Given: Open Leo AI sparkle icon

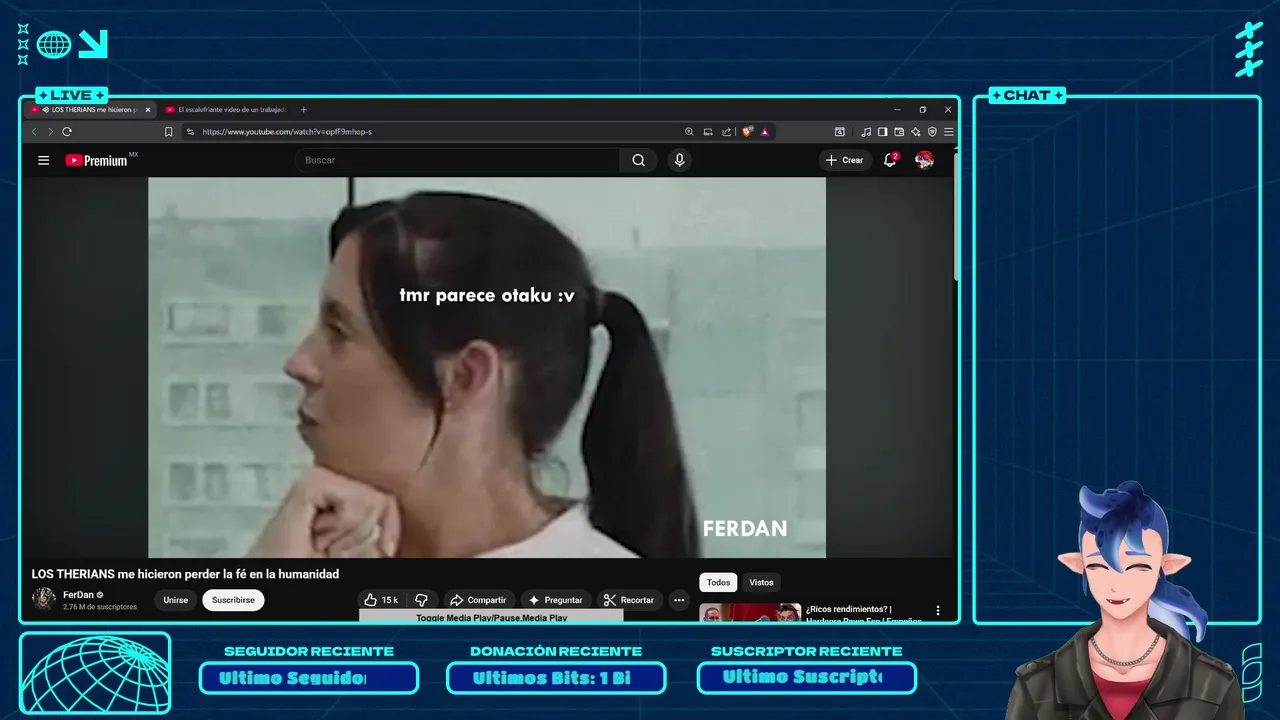Looking at the screenshot, I should point(915,132).
